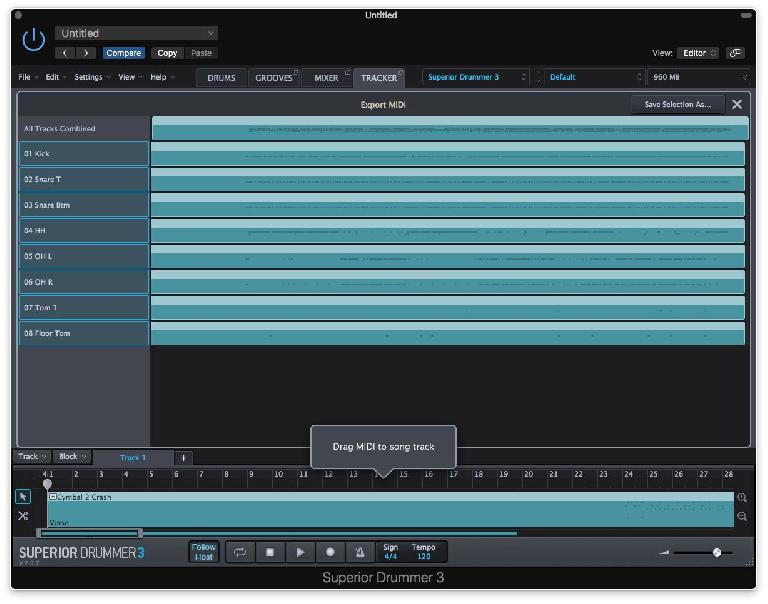Start recording with the record button
Image resolution: width=768 pixels, height=604 pixels.
coord(330,552)
